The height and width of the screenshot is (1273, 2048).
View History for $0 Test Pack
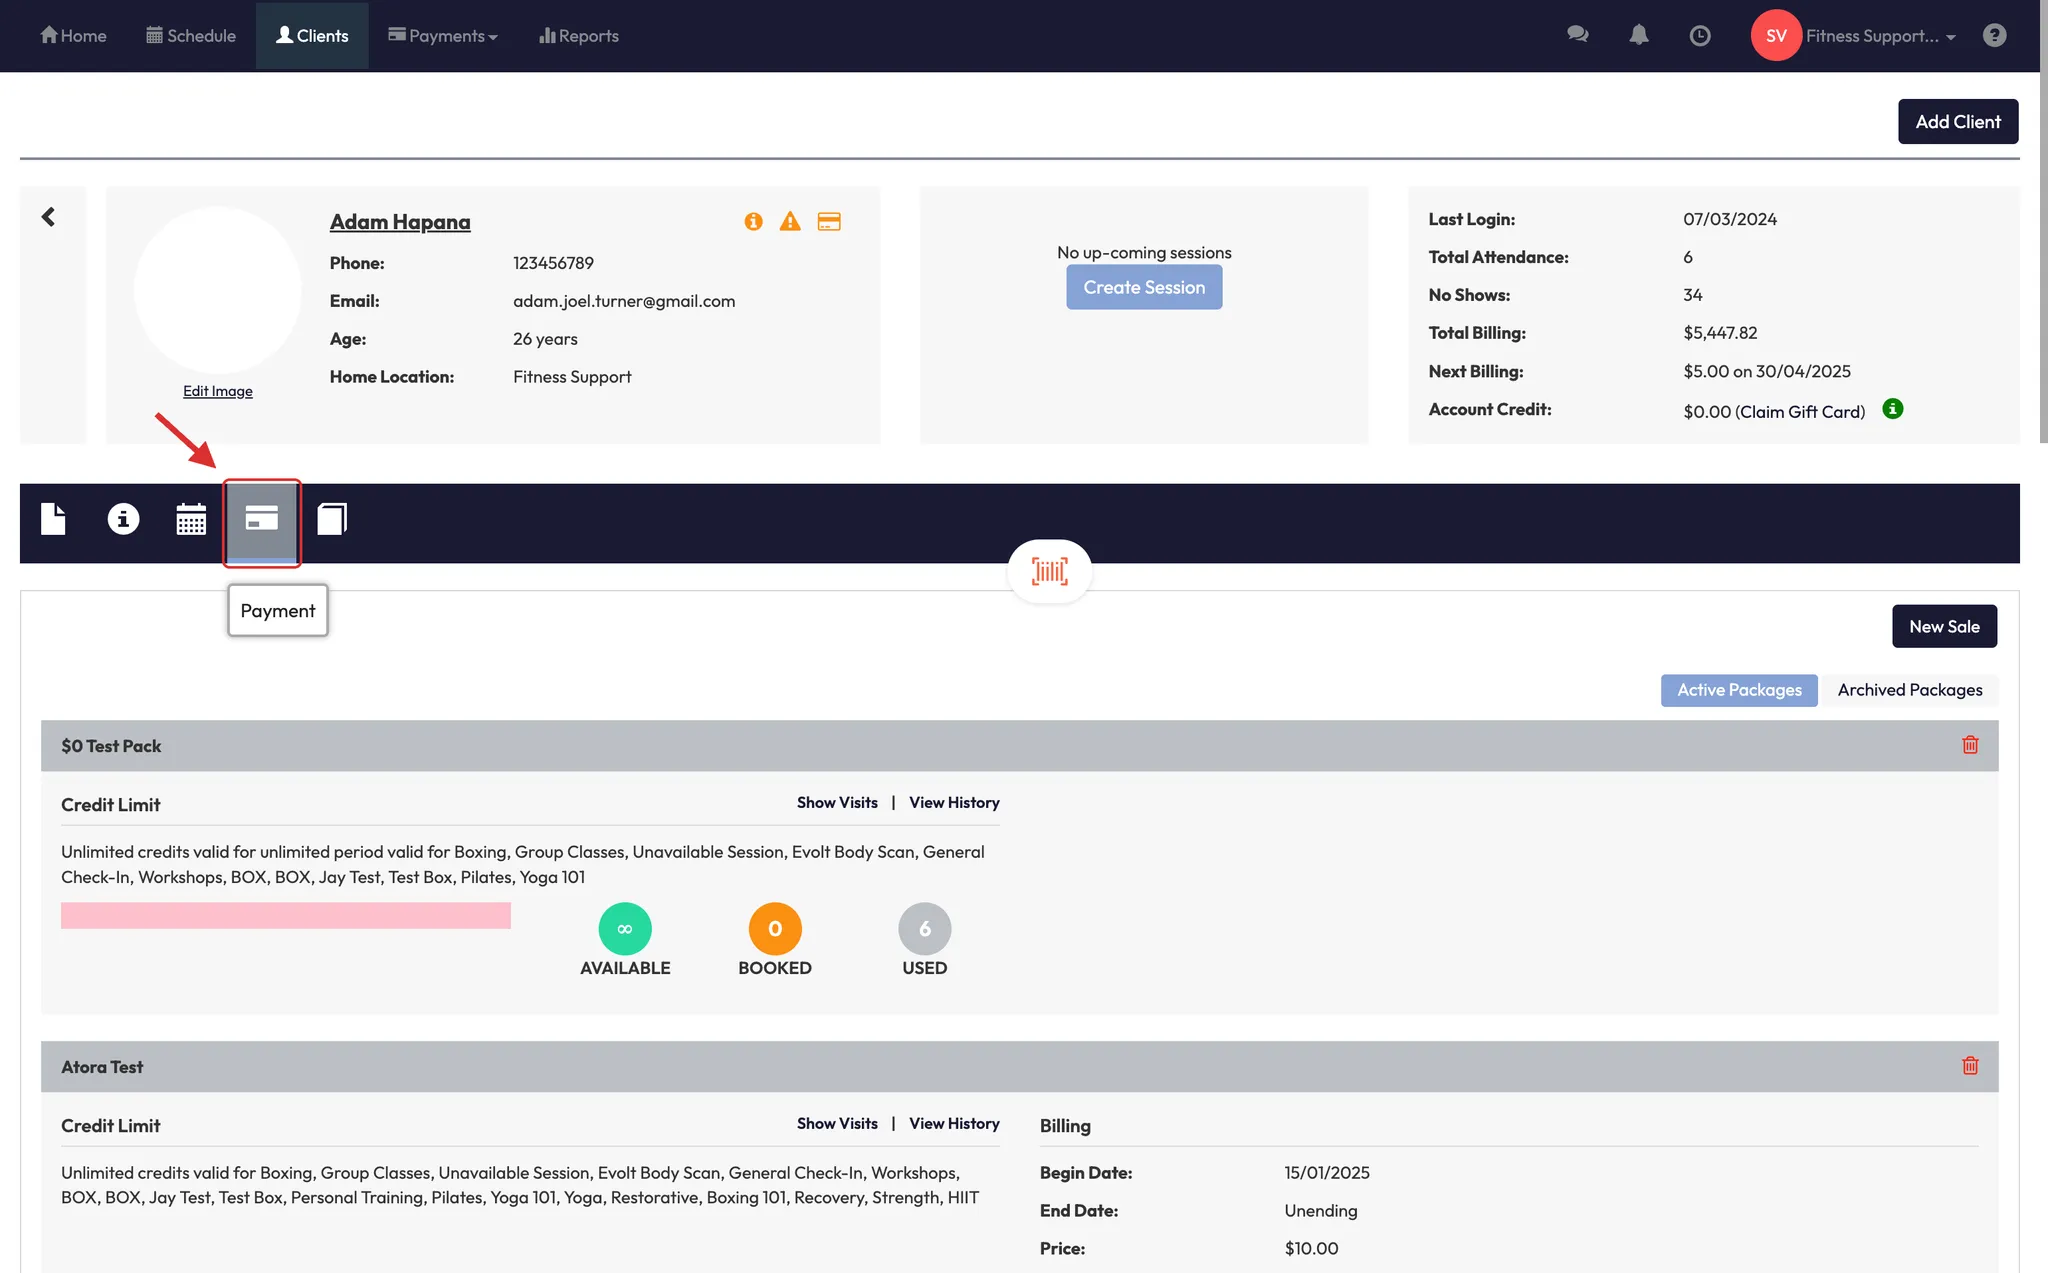coord(953,803)
